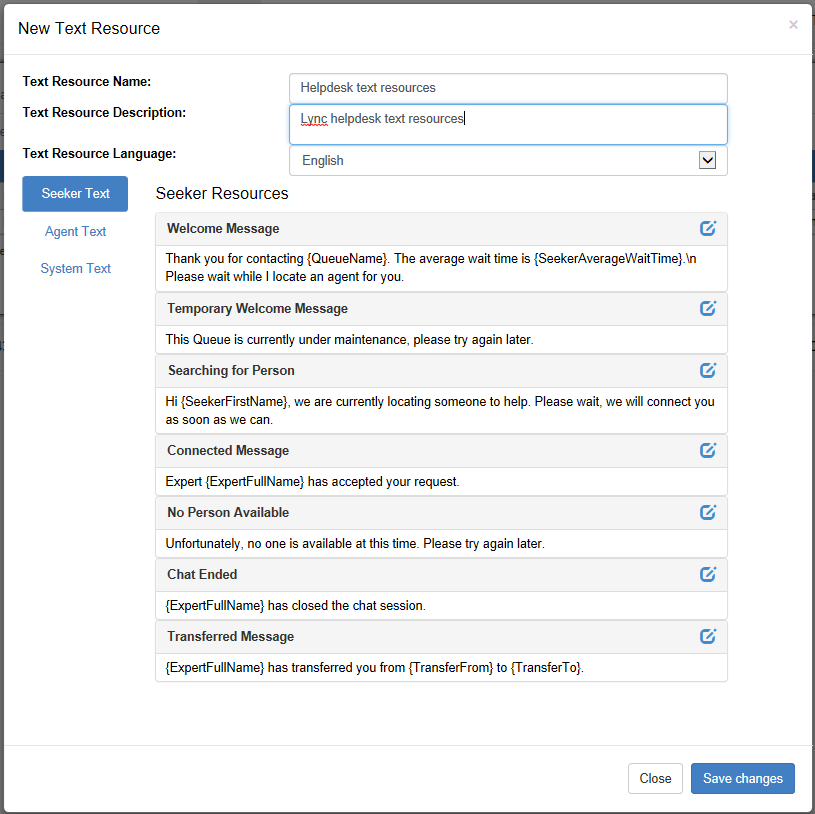
Task: Edit the No Person Available message
Action: (707, 512)
